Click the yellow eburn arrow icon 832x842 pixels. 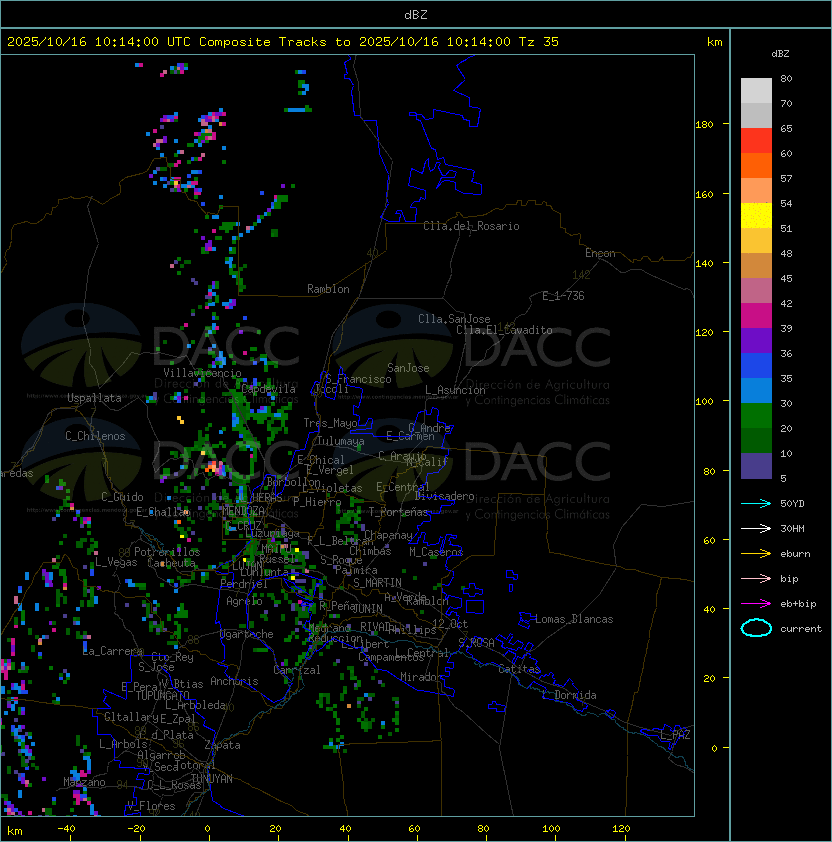tap(756, 554)
